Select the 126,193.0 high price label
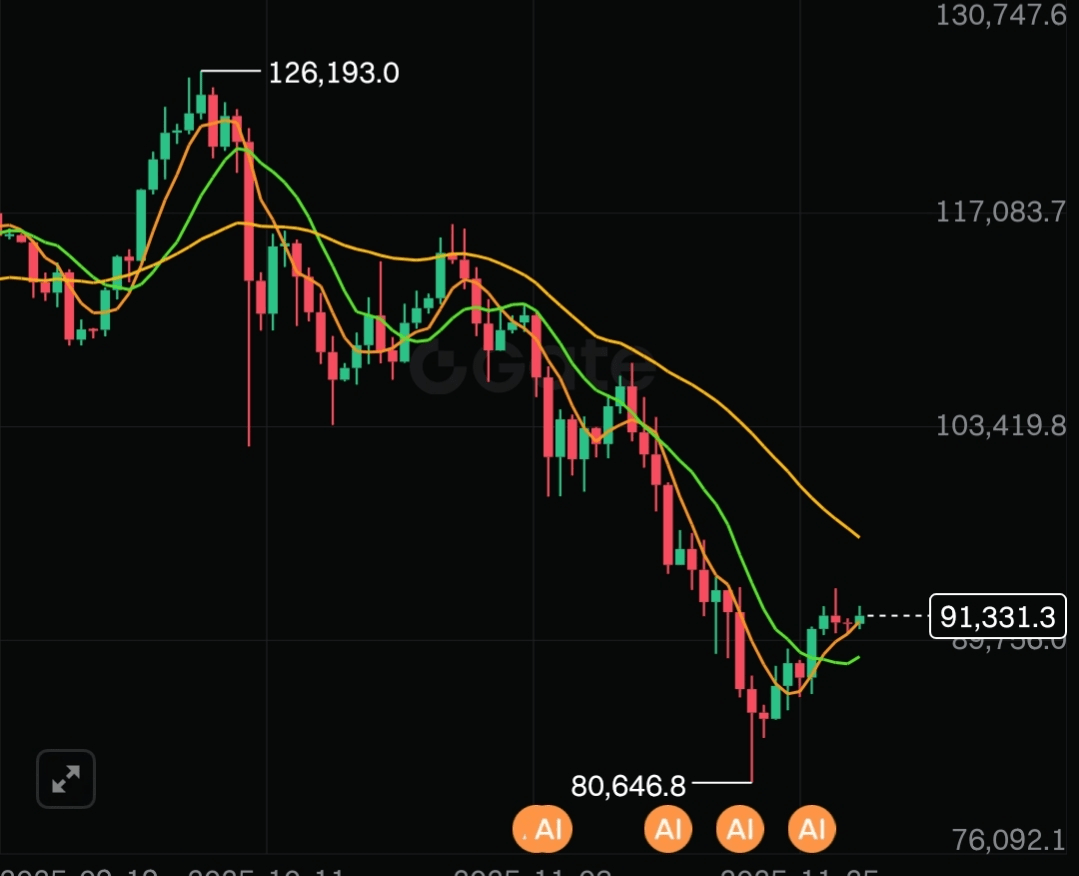The height and width of the screenshot is (876, 1079). [333, 72]
